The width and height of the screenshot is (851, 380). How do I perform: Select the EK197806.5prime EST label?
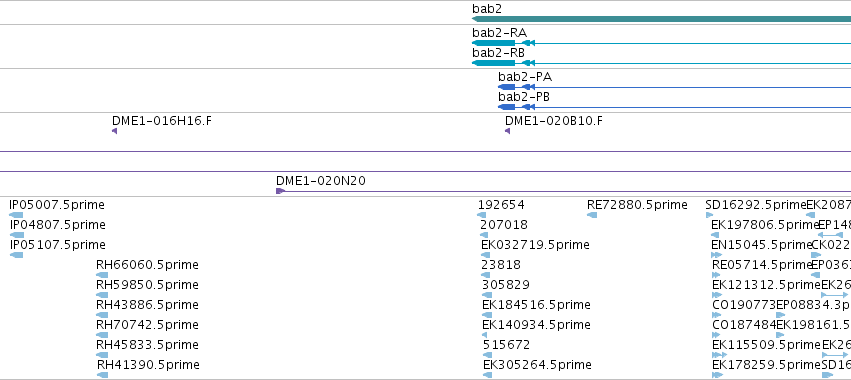(765, 225)
